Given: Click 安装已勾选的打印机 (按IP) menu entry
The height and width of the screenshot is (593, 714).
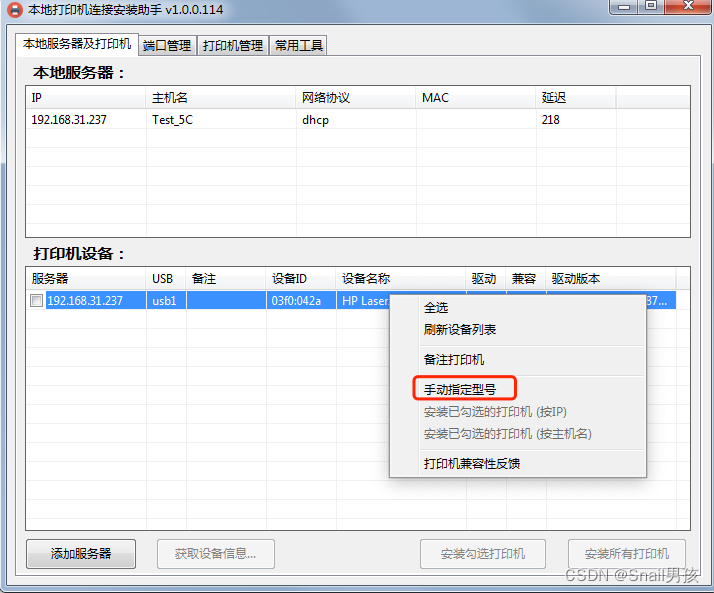Looking at the screenshot, I should click(x=518, y=412).
